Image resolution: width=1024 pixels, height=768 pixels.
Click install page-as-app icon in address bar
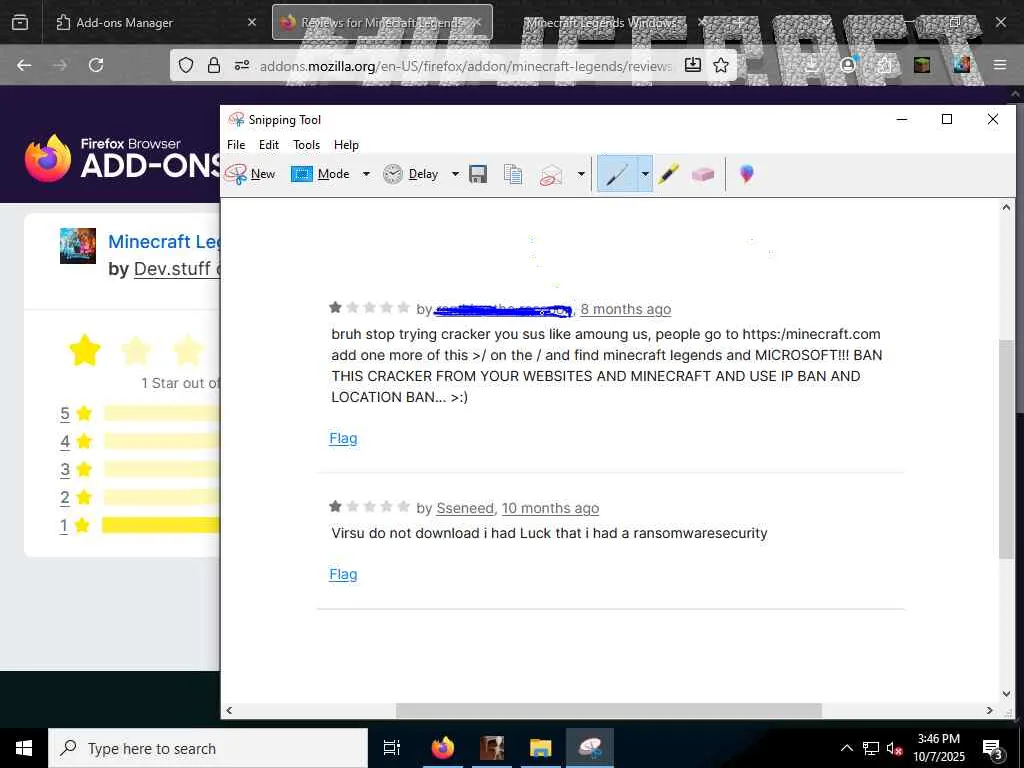tap(693, 65)
